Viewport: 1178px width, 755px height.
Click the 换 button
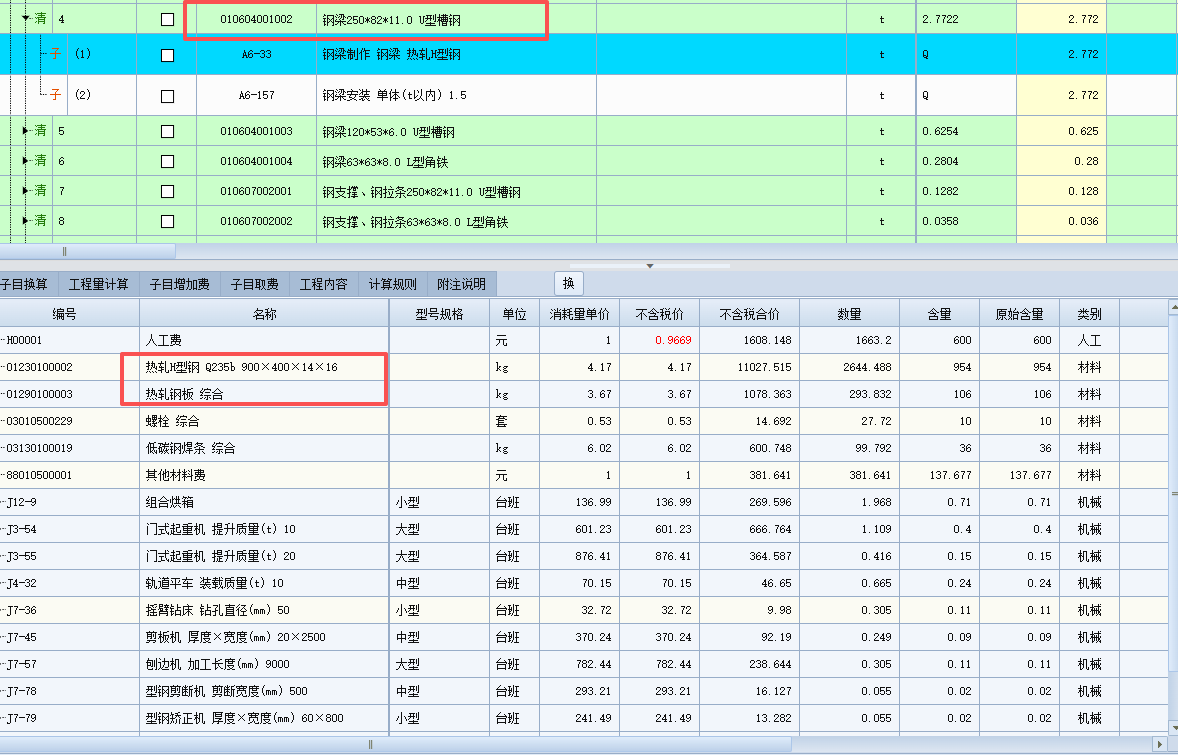(x=569, y=283)
